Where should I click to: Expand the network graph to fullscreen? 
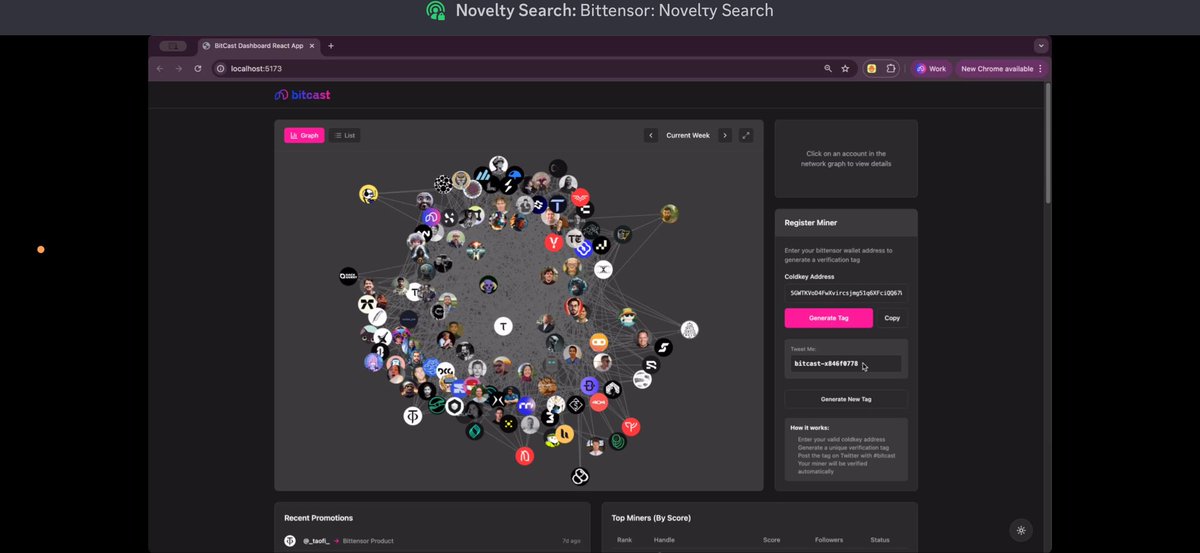[746, 135]
